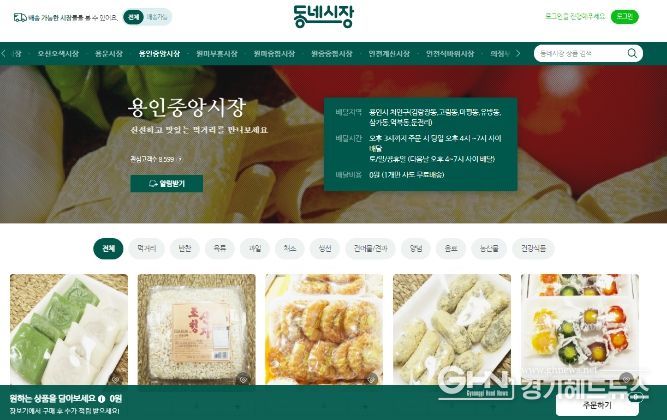Image resolution: width=667 pixels, height=420 pixels.
Task: Show previous markets with left chevron
Action: pos(4,53)
